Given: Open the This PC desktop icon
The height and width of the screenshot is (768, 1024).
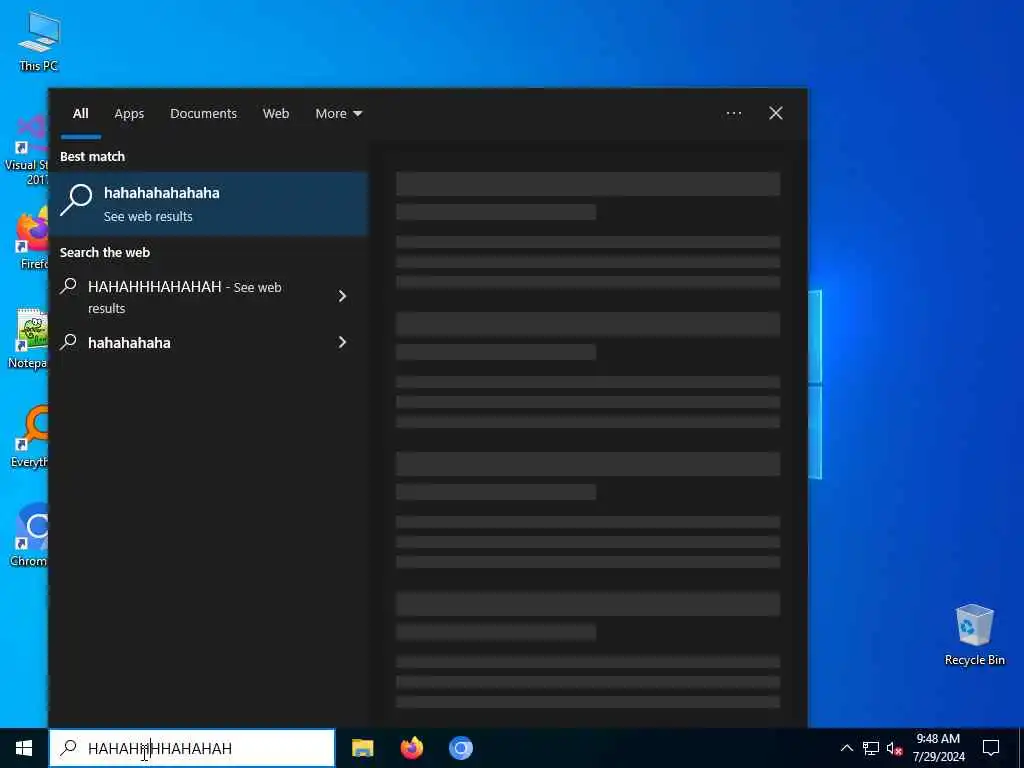Looking at the screenshot, I should click(x=39, y=41).
